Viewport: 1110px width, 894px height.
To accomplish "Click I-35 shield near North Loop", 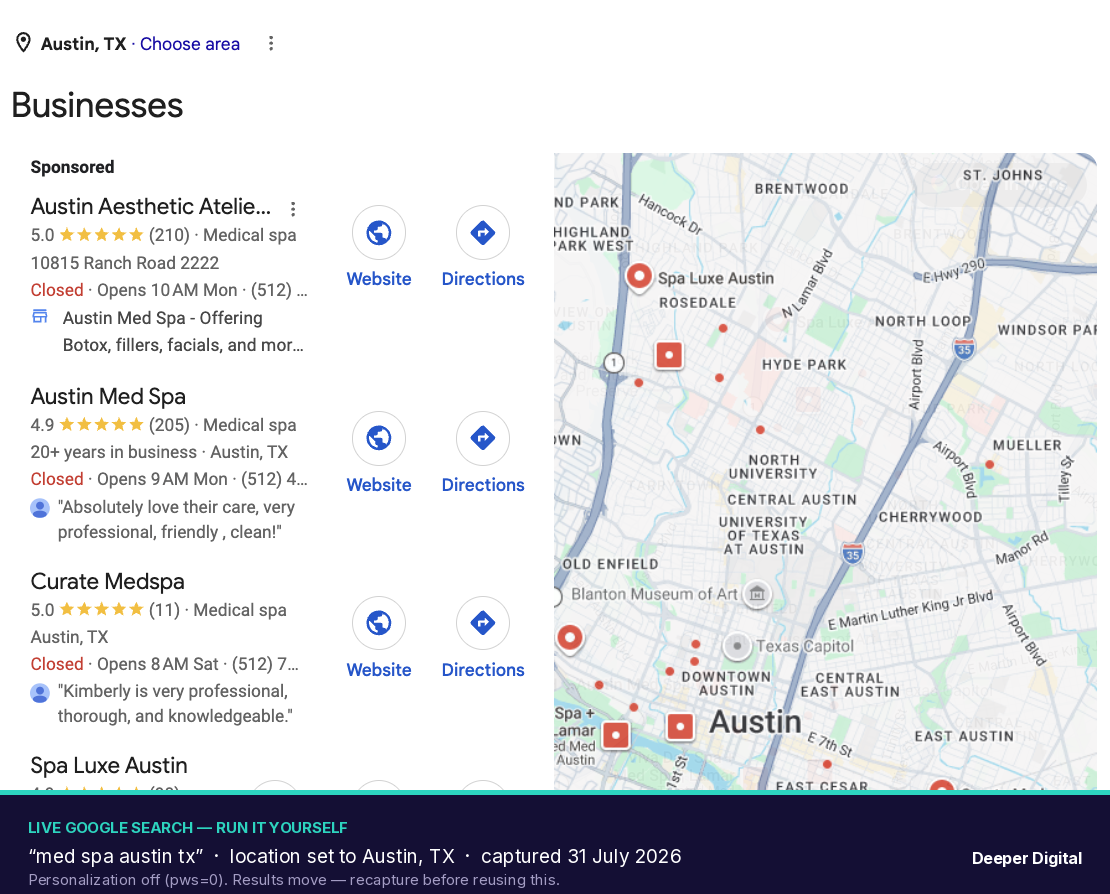I will pos(963,348).
